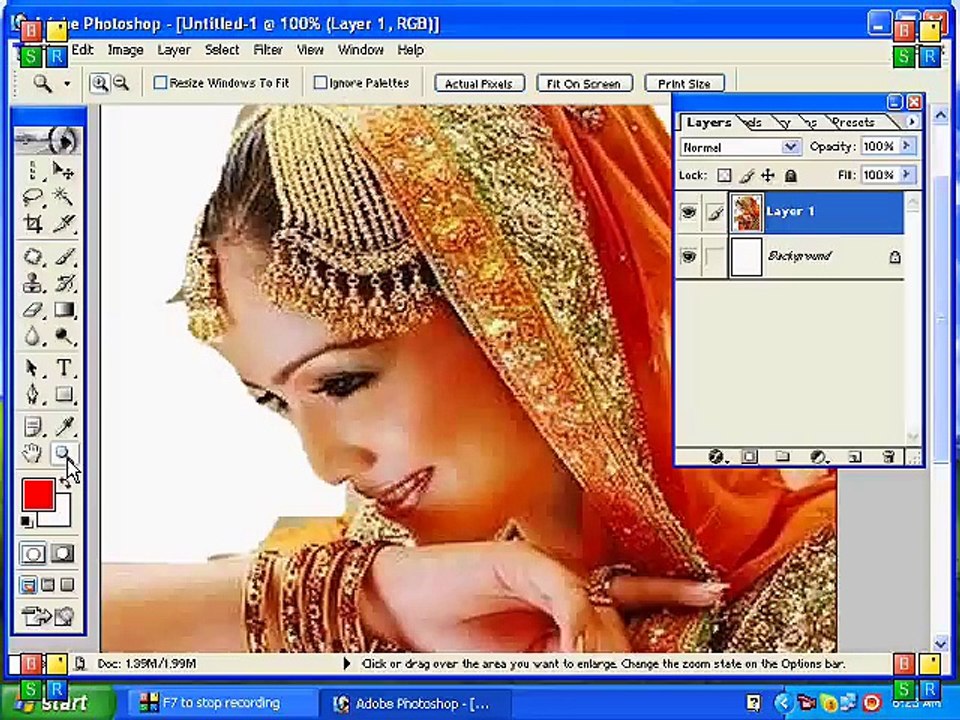Select the Healing Brush tool
This screenshot has height=720, width=960.
pyautogui.click(x=33, y=256)
